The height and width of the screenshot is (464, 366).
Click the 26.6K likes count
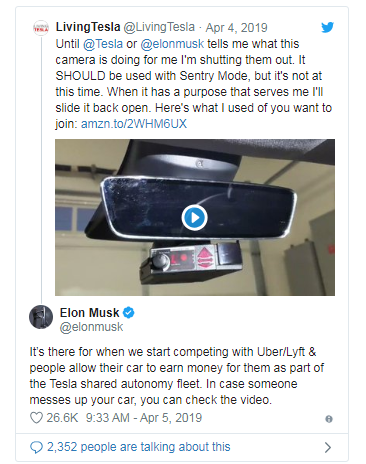pos(62,418)
